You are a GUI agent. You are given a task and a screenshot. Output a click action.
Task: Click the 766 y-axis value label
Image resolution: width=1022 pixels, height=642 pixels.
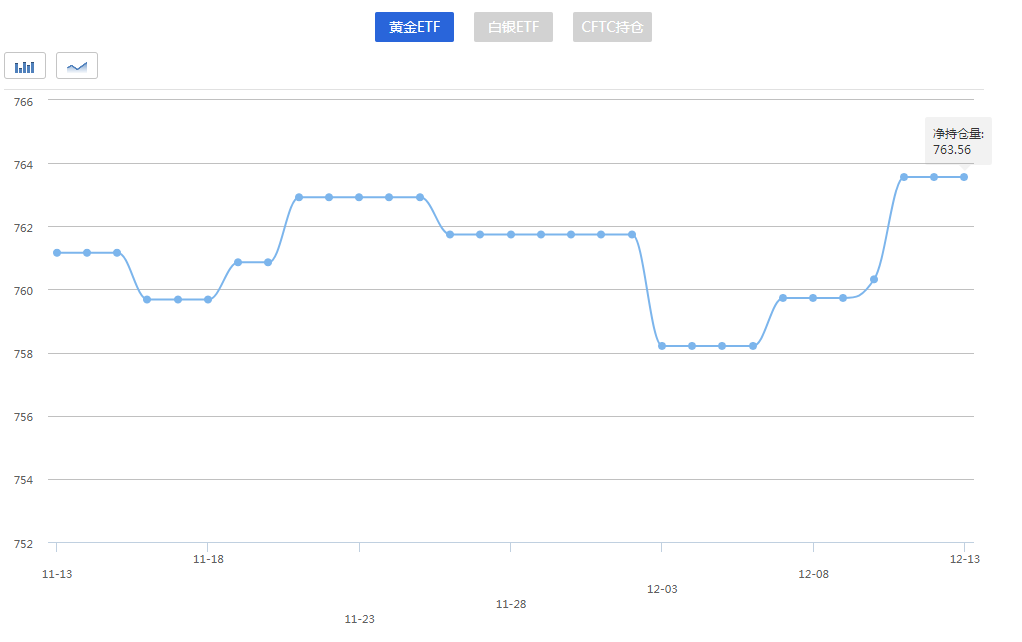[24, 101]
